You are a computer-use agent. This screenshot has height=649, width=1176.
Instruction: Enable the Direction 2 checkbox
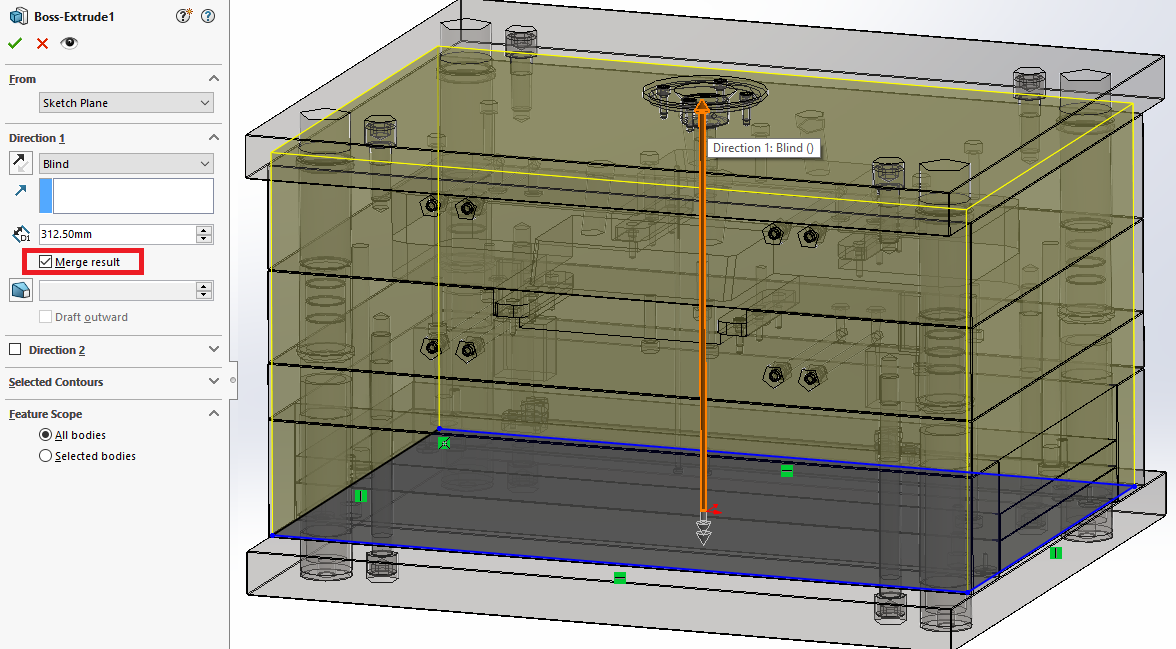(15, 350)
